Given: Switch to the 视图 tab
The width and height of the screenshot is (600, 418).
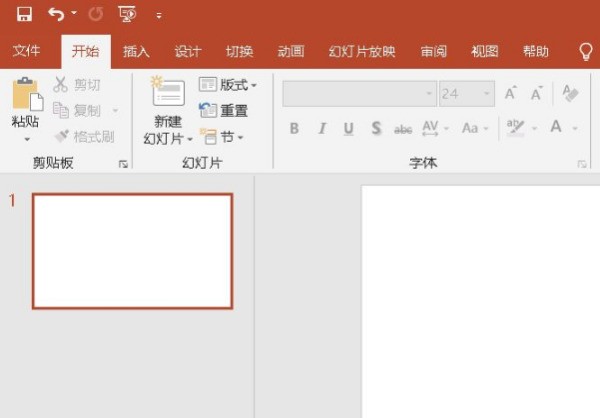Looking at the screenshot, I should click(x=485, y=51).
